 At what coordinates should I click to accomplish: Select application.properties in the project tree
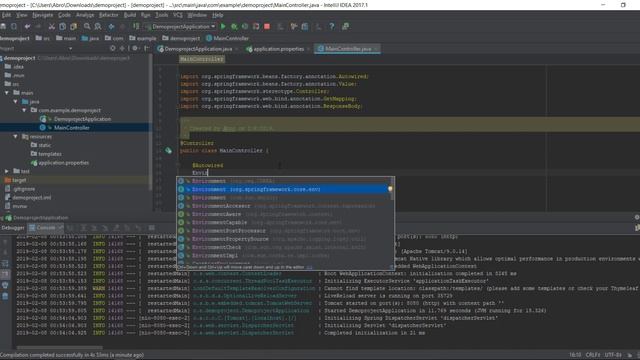(x=64, y=162)
